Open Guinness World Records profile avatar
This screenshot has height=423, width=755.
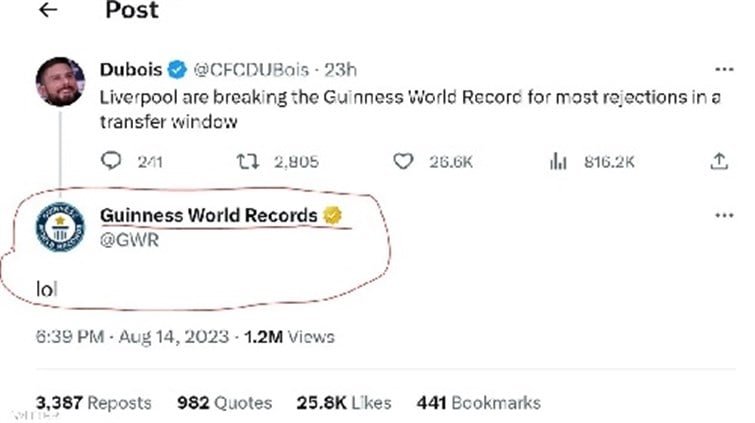pyautogui.click(x=60, y=229)
